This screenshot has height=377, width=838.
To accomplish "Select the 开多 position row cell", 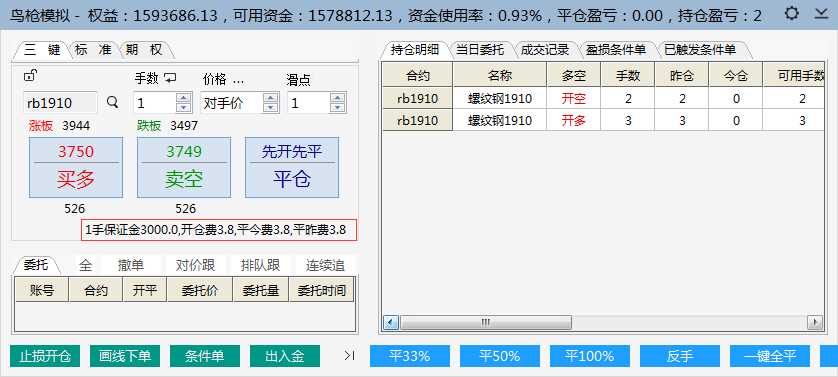I will tap(573, 120).
